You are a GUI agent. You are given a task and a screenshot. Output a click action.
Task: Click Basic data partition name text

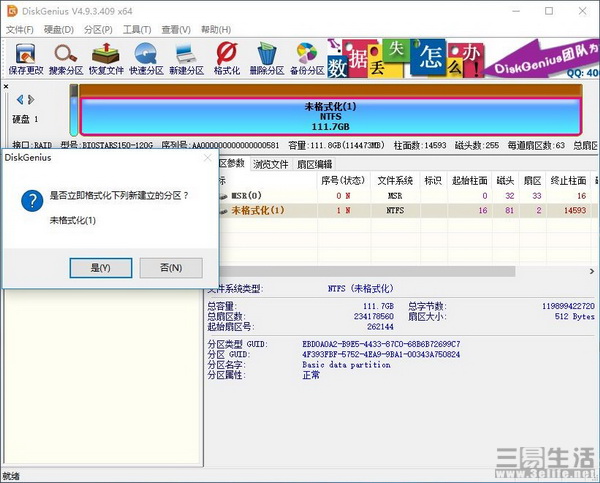pos(346,365)
